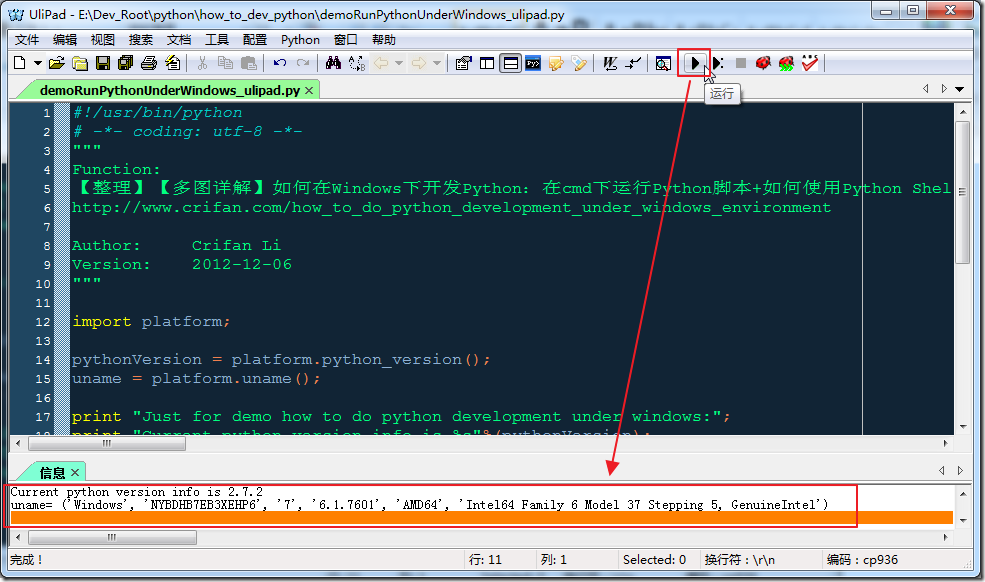Open the 工具 menu
Image resolution: width=985 pixels, height=582 pixels.
click(x=217, y=40)
